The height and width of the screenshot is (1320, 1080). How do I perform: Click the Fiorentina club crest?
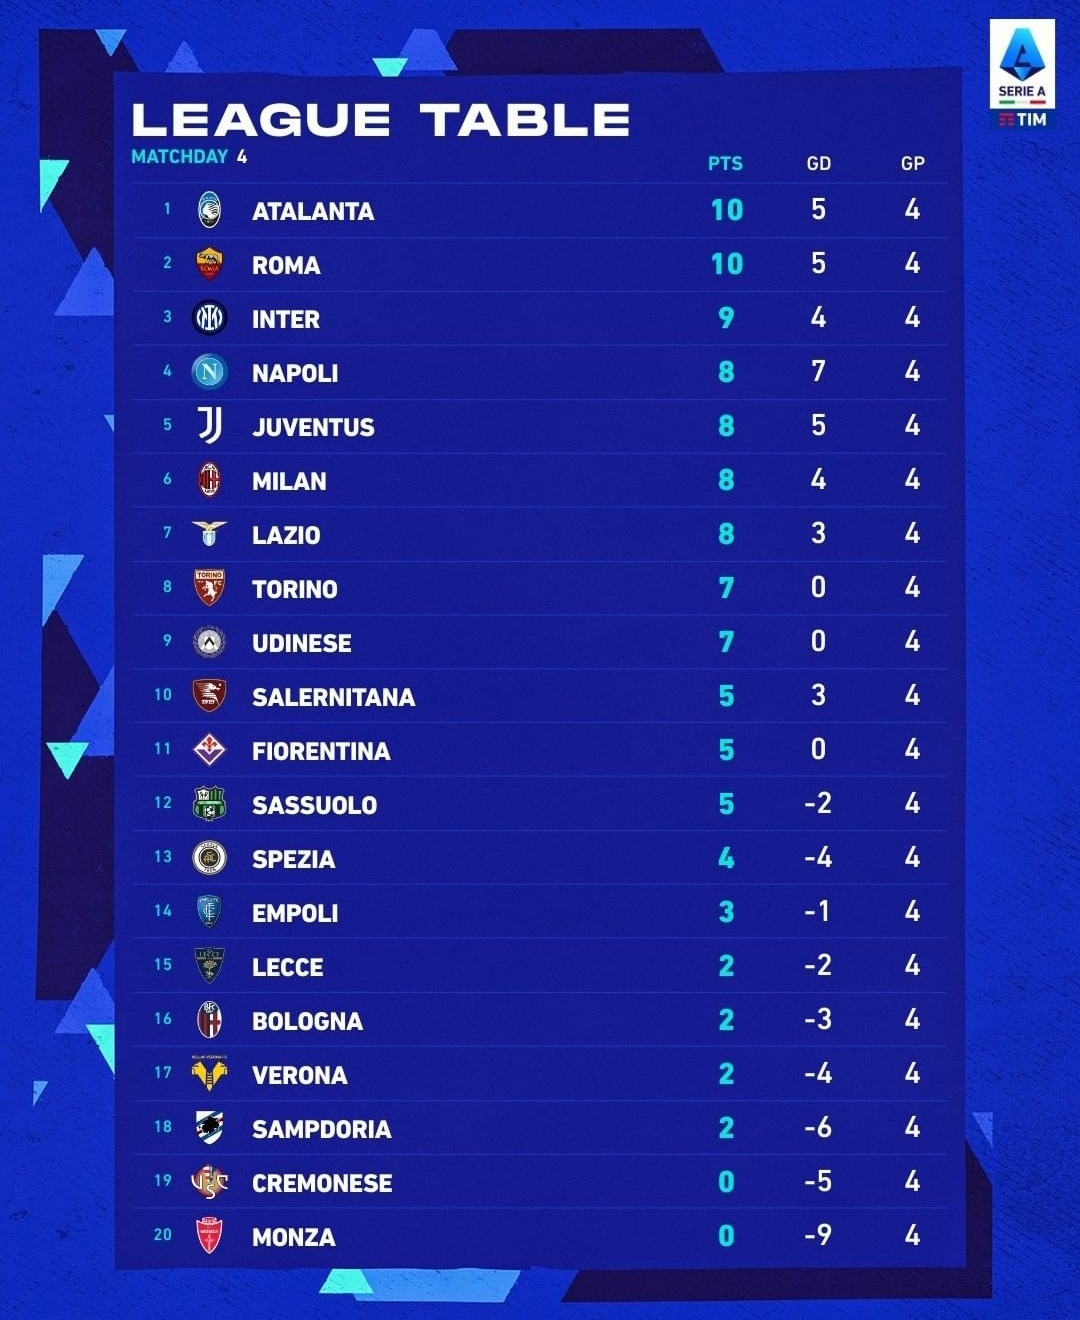click(x=209, y=750)
